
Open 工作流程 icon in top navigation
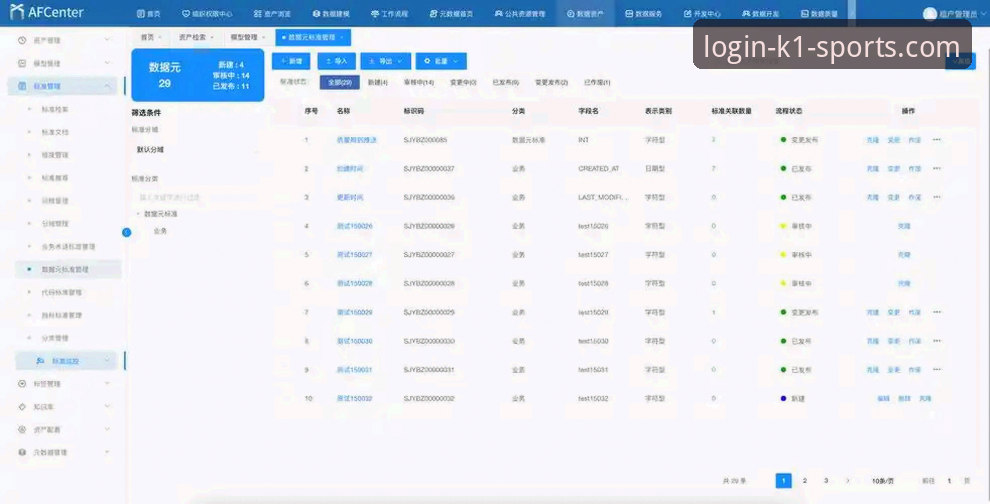point(375,13)
